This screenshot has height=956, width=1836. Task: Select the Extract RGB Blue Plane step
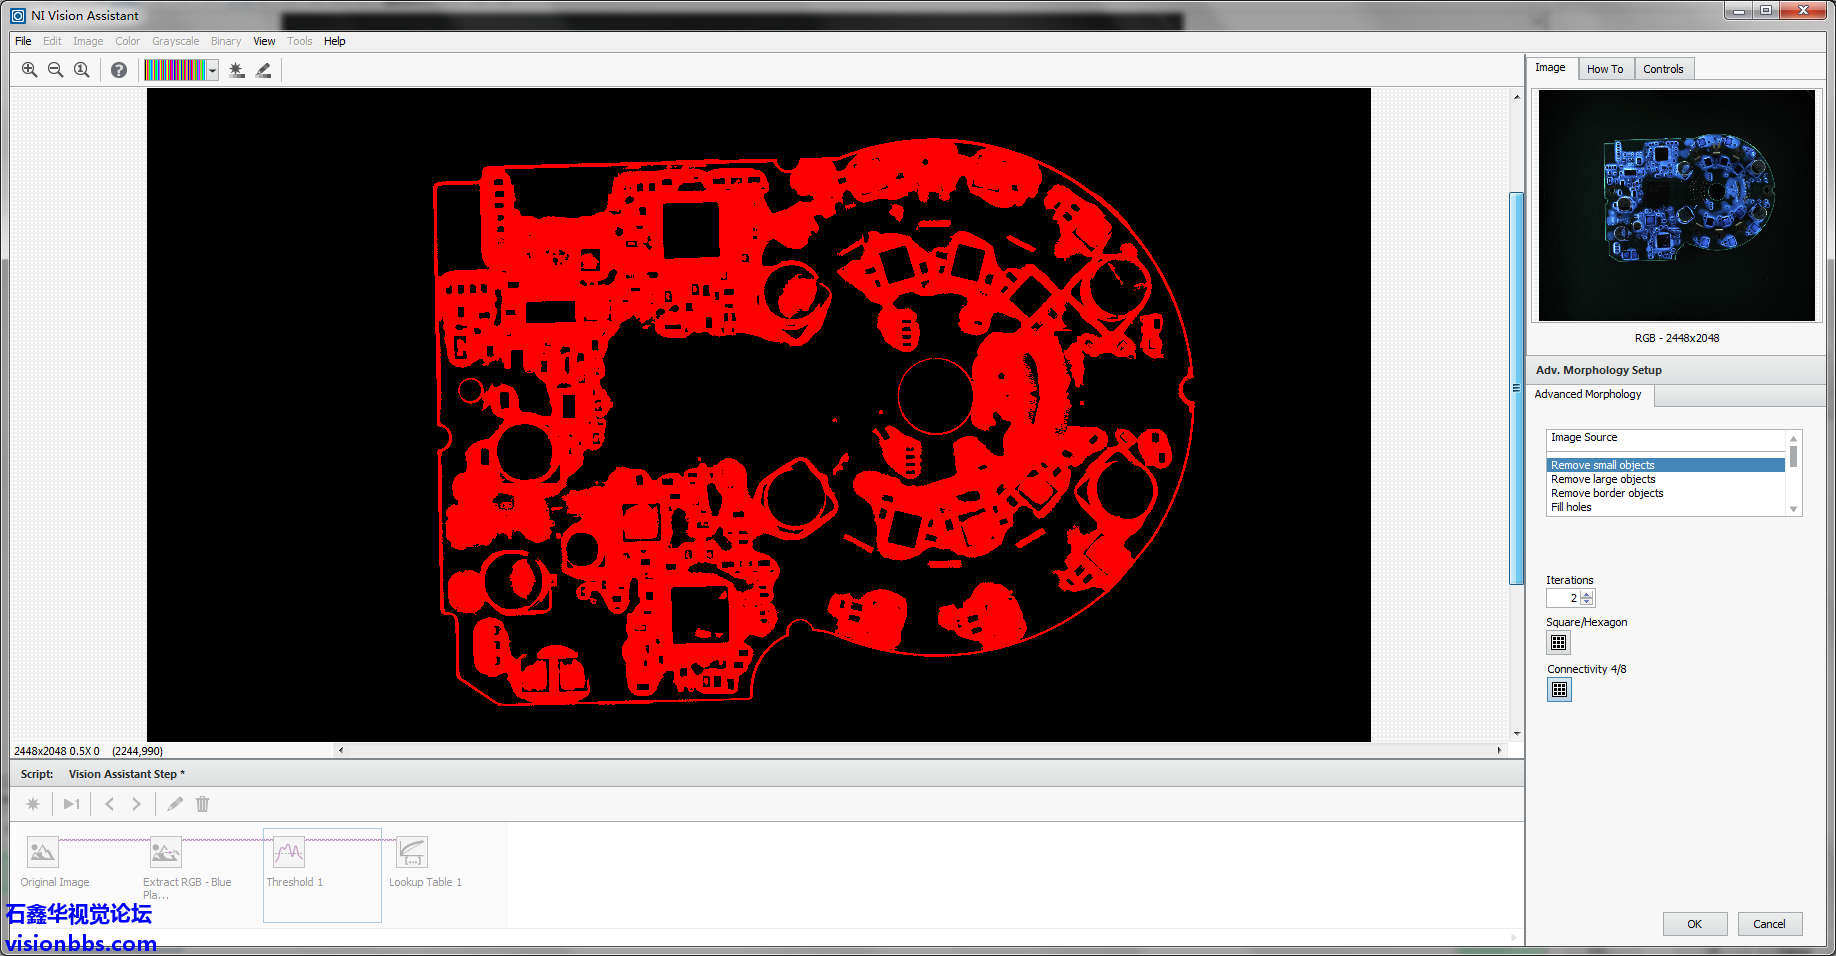pos(166,852)
